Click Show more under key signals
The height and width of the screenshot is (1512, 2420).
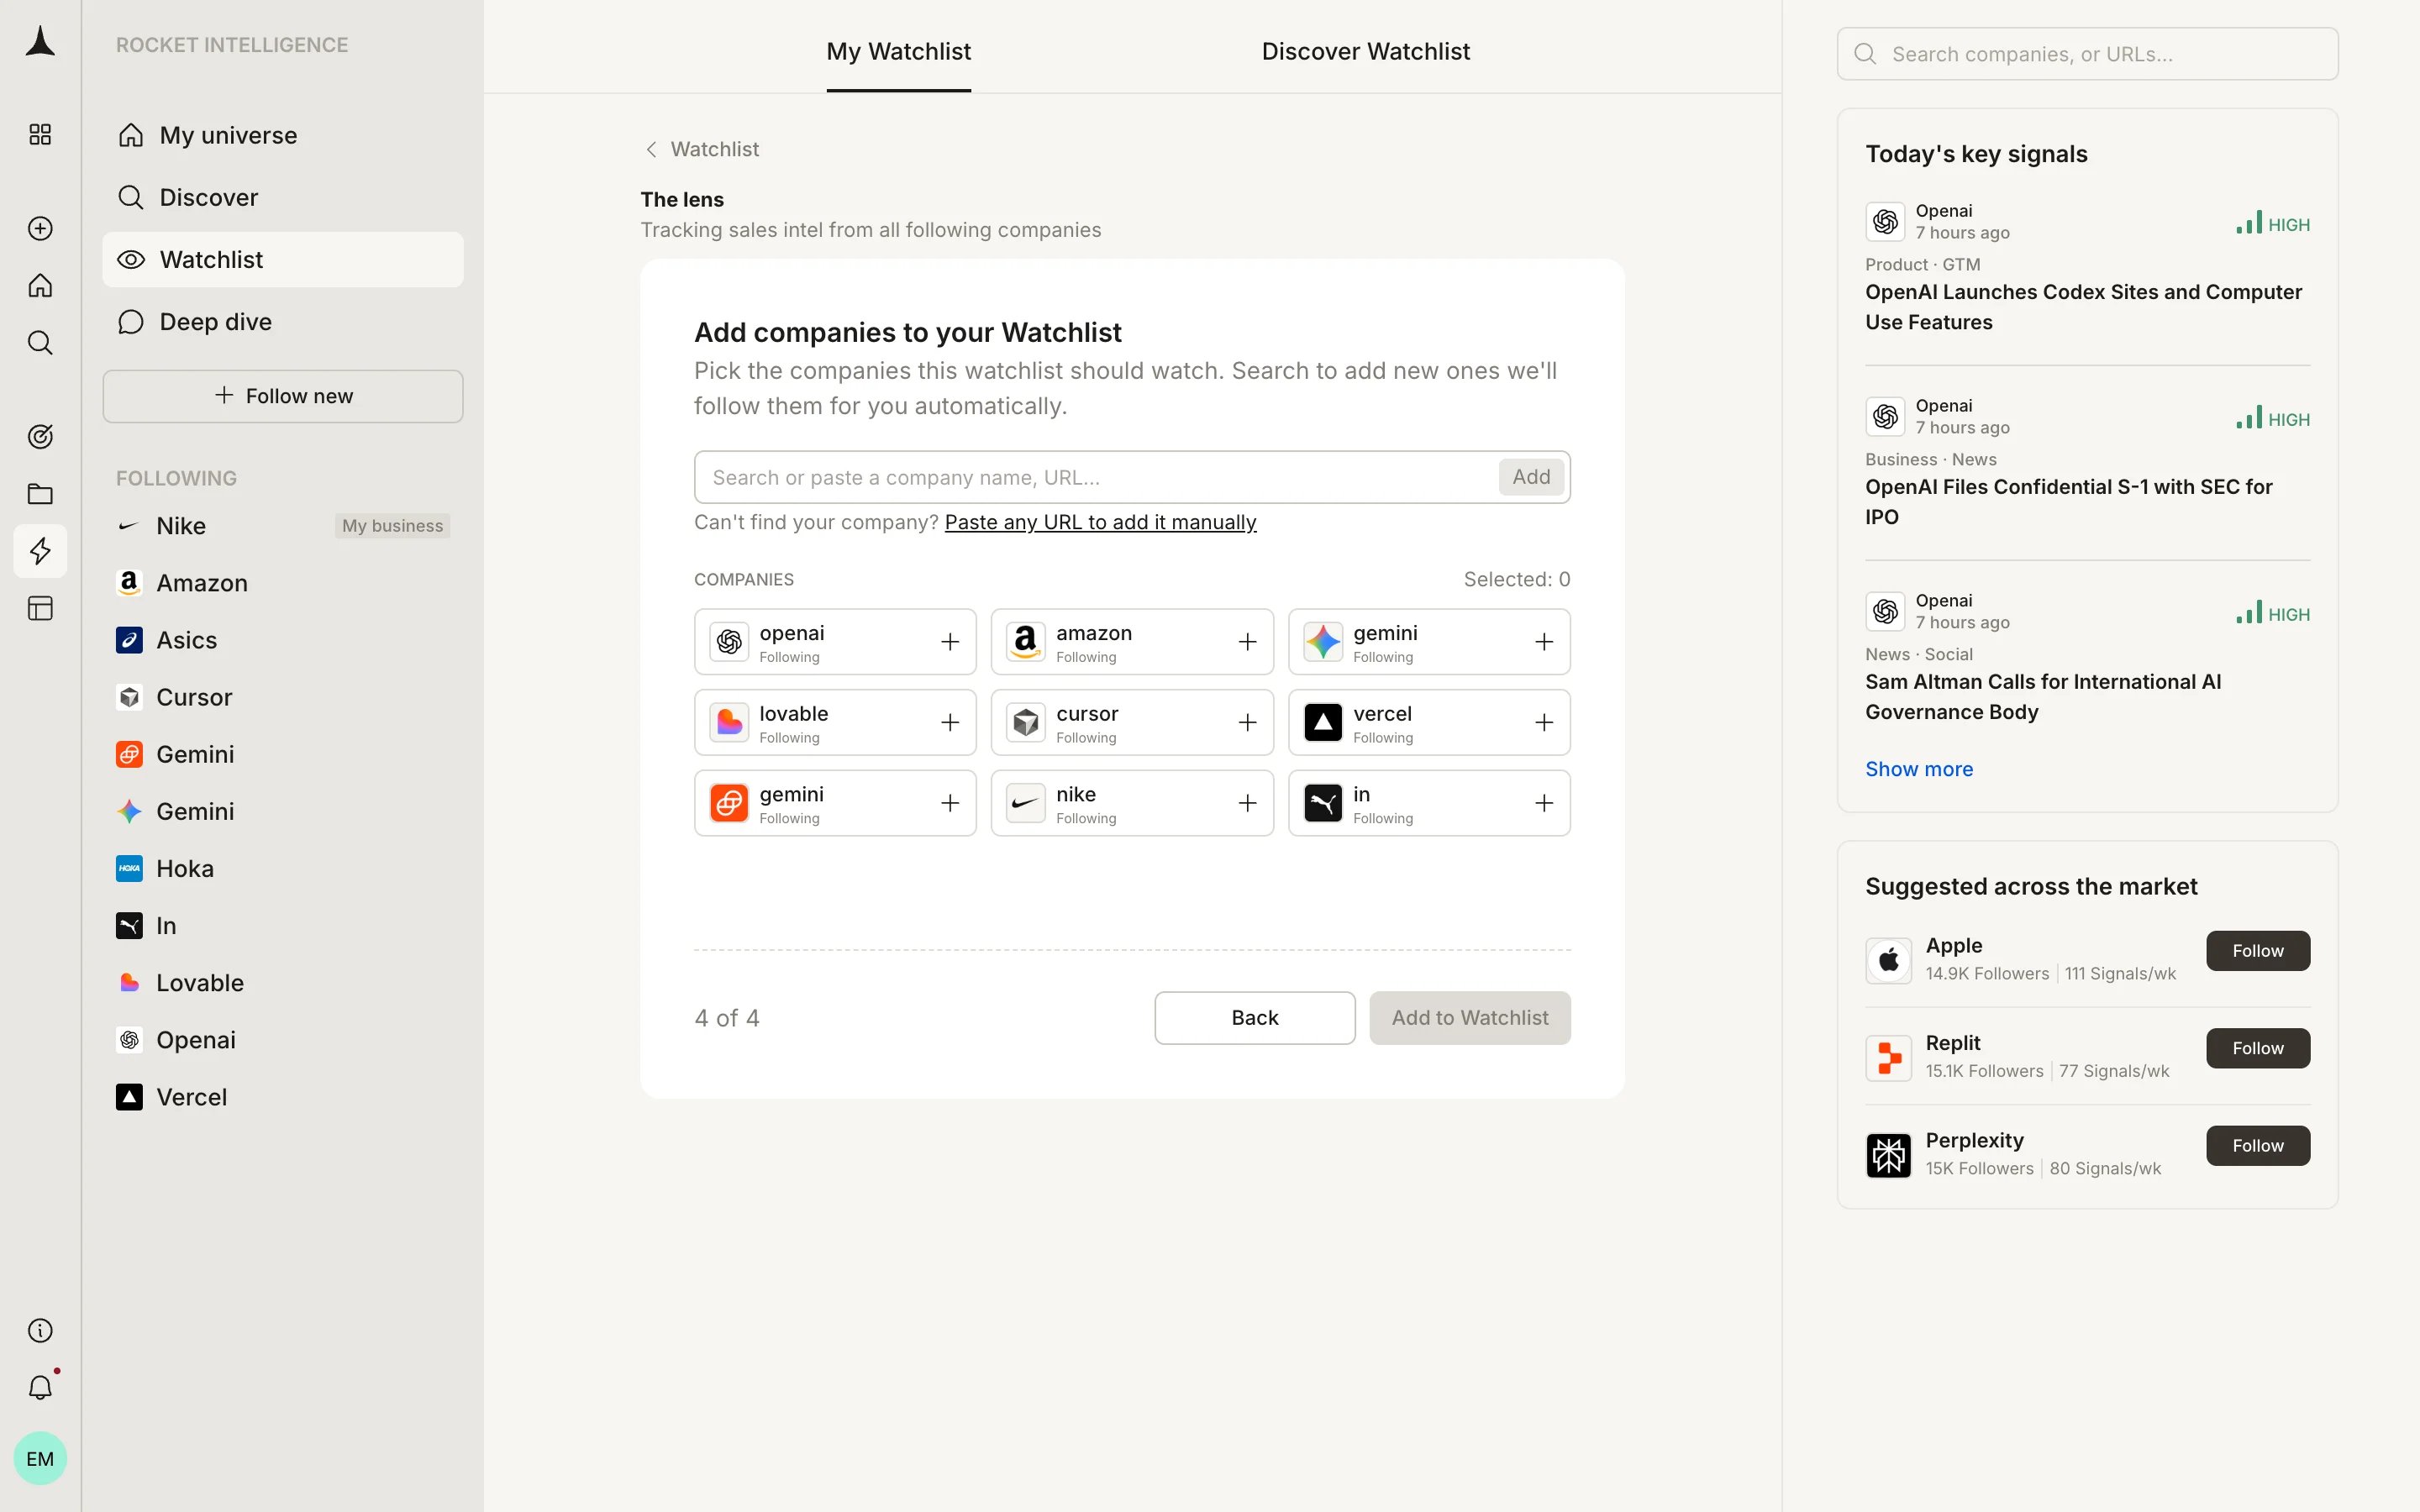tap(1918, 769)
